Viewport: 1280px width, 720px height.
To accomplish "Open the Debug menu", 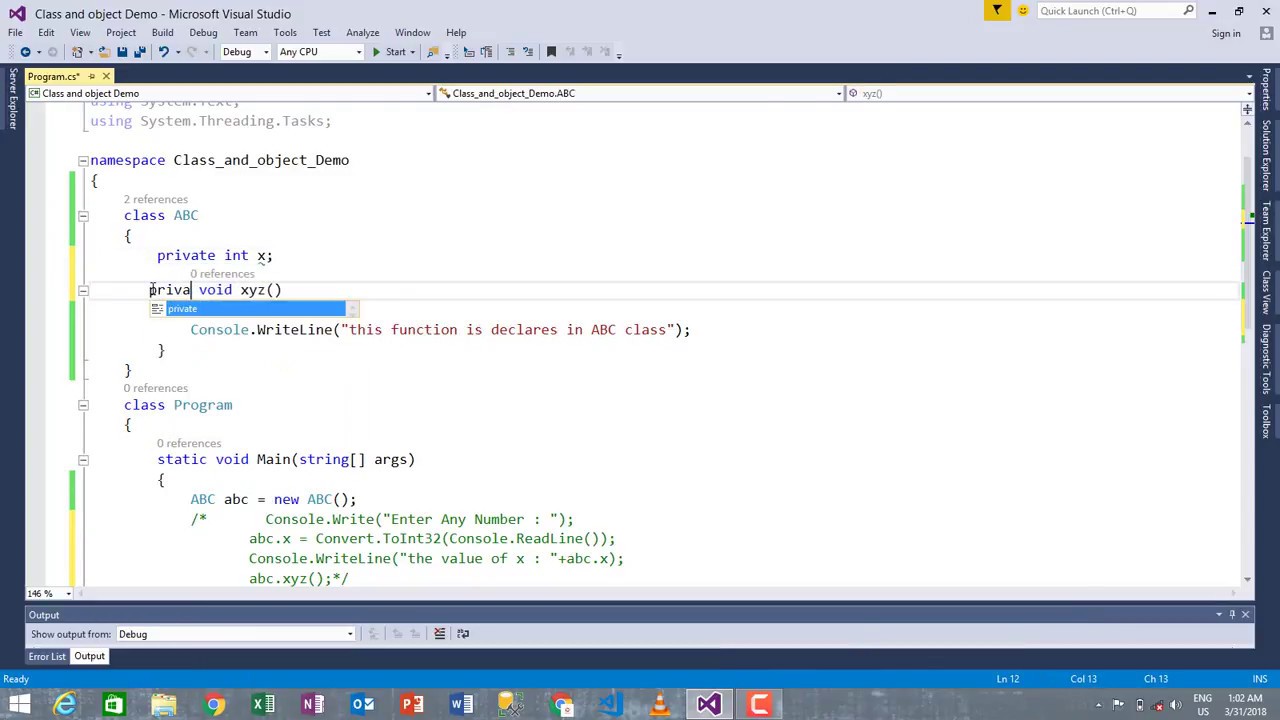I will click(x=203, y=32).
